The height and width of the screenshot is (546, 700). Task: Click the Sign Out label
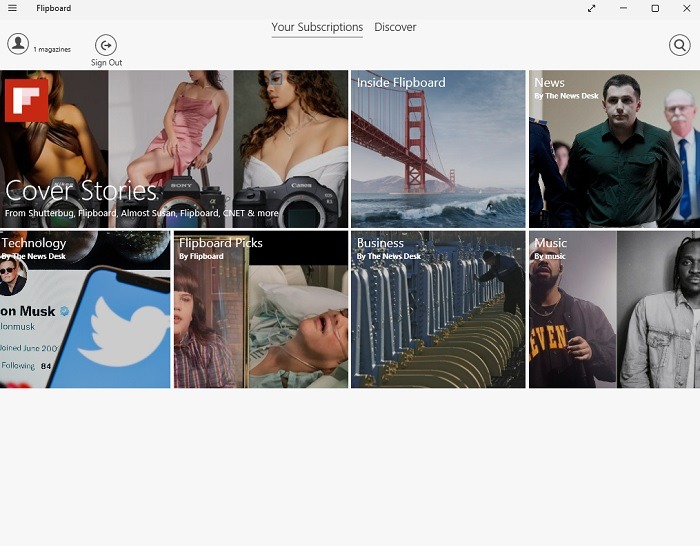(106, 63)
